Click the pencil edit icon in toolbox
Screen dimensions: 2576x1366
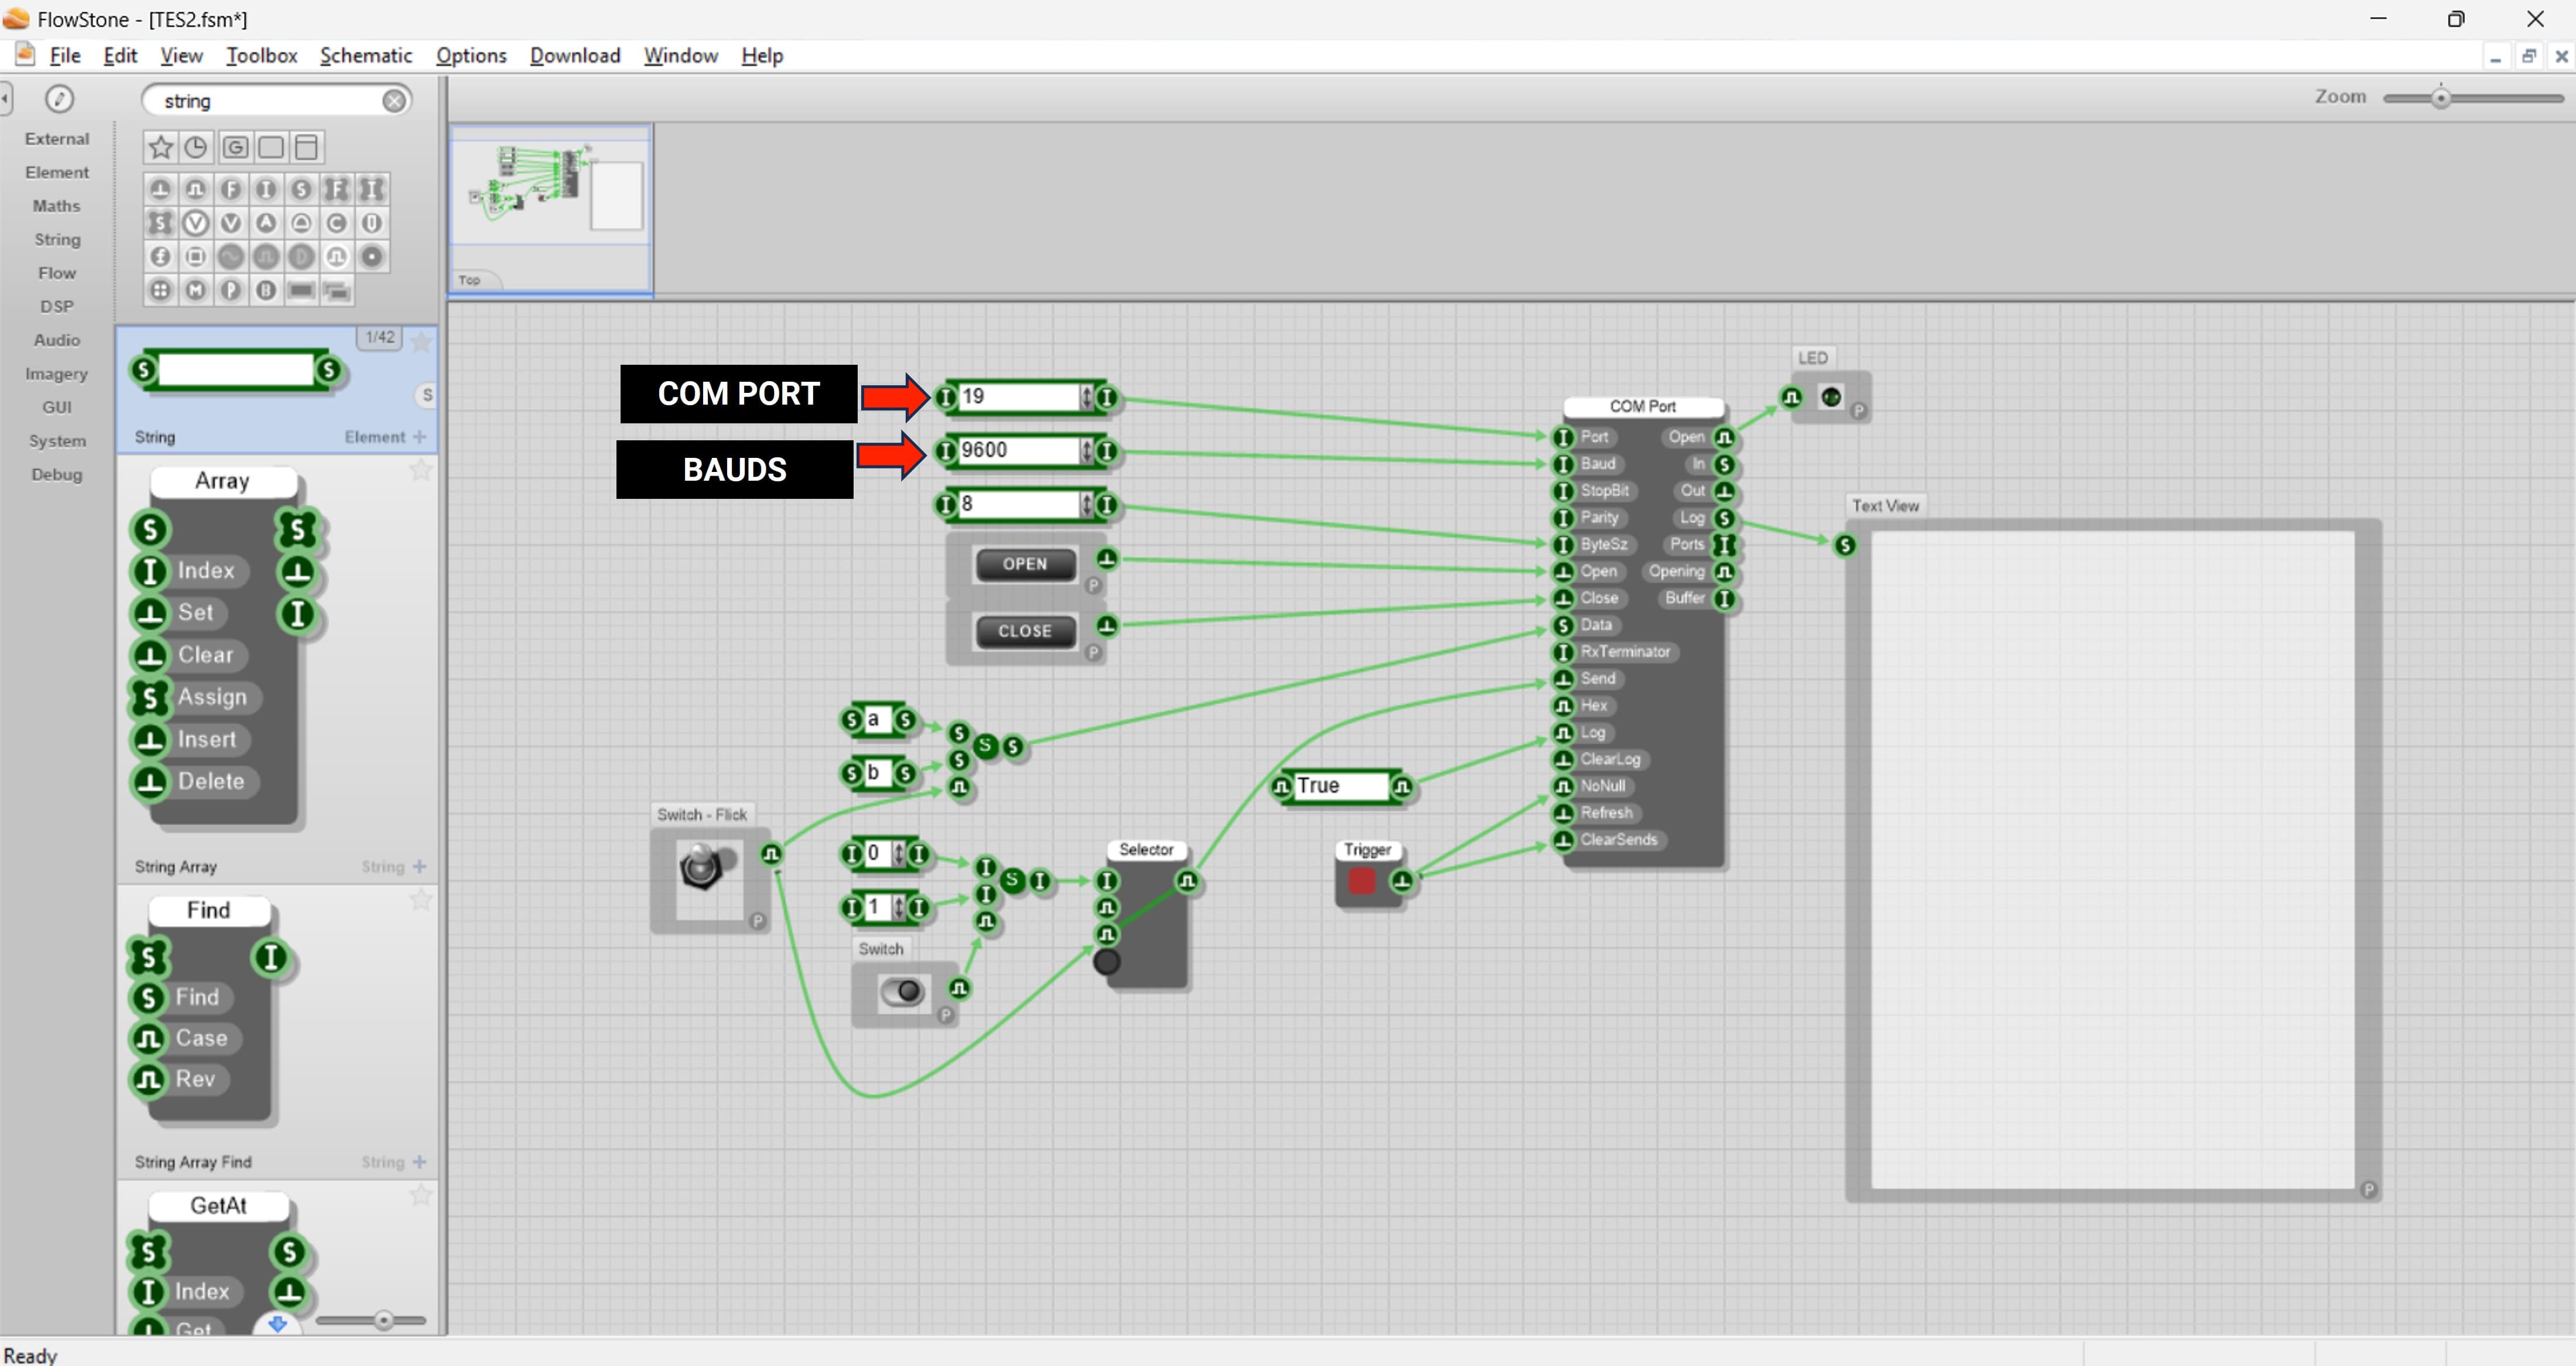tap(59, 99)
